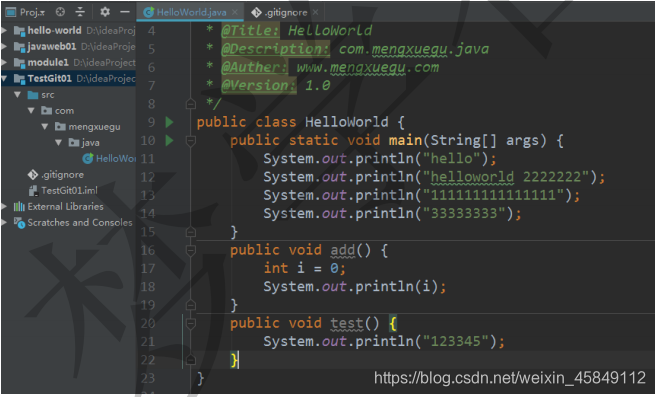
Task: Hide the Project panel with minus icon
Action: click(x=125, y=12)
